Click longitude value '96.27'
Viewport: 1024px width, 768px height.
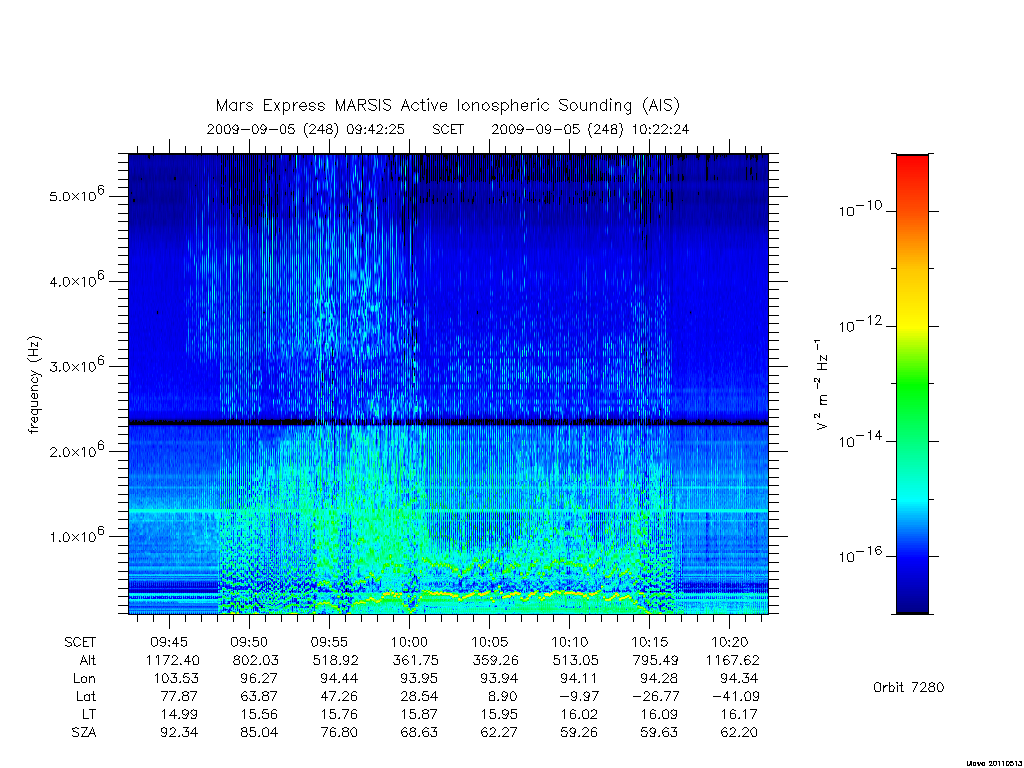(x=259, y=679)
